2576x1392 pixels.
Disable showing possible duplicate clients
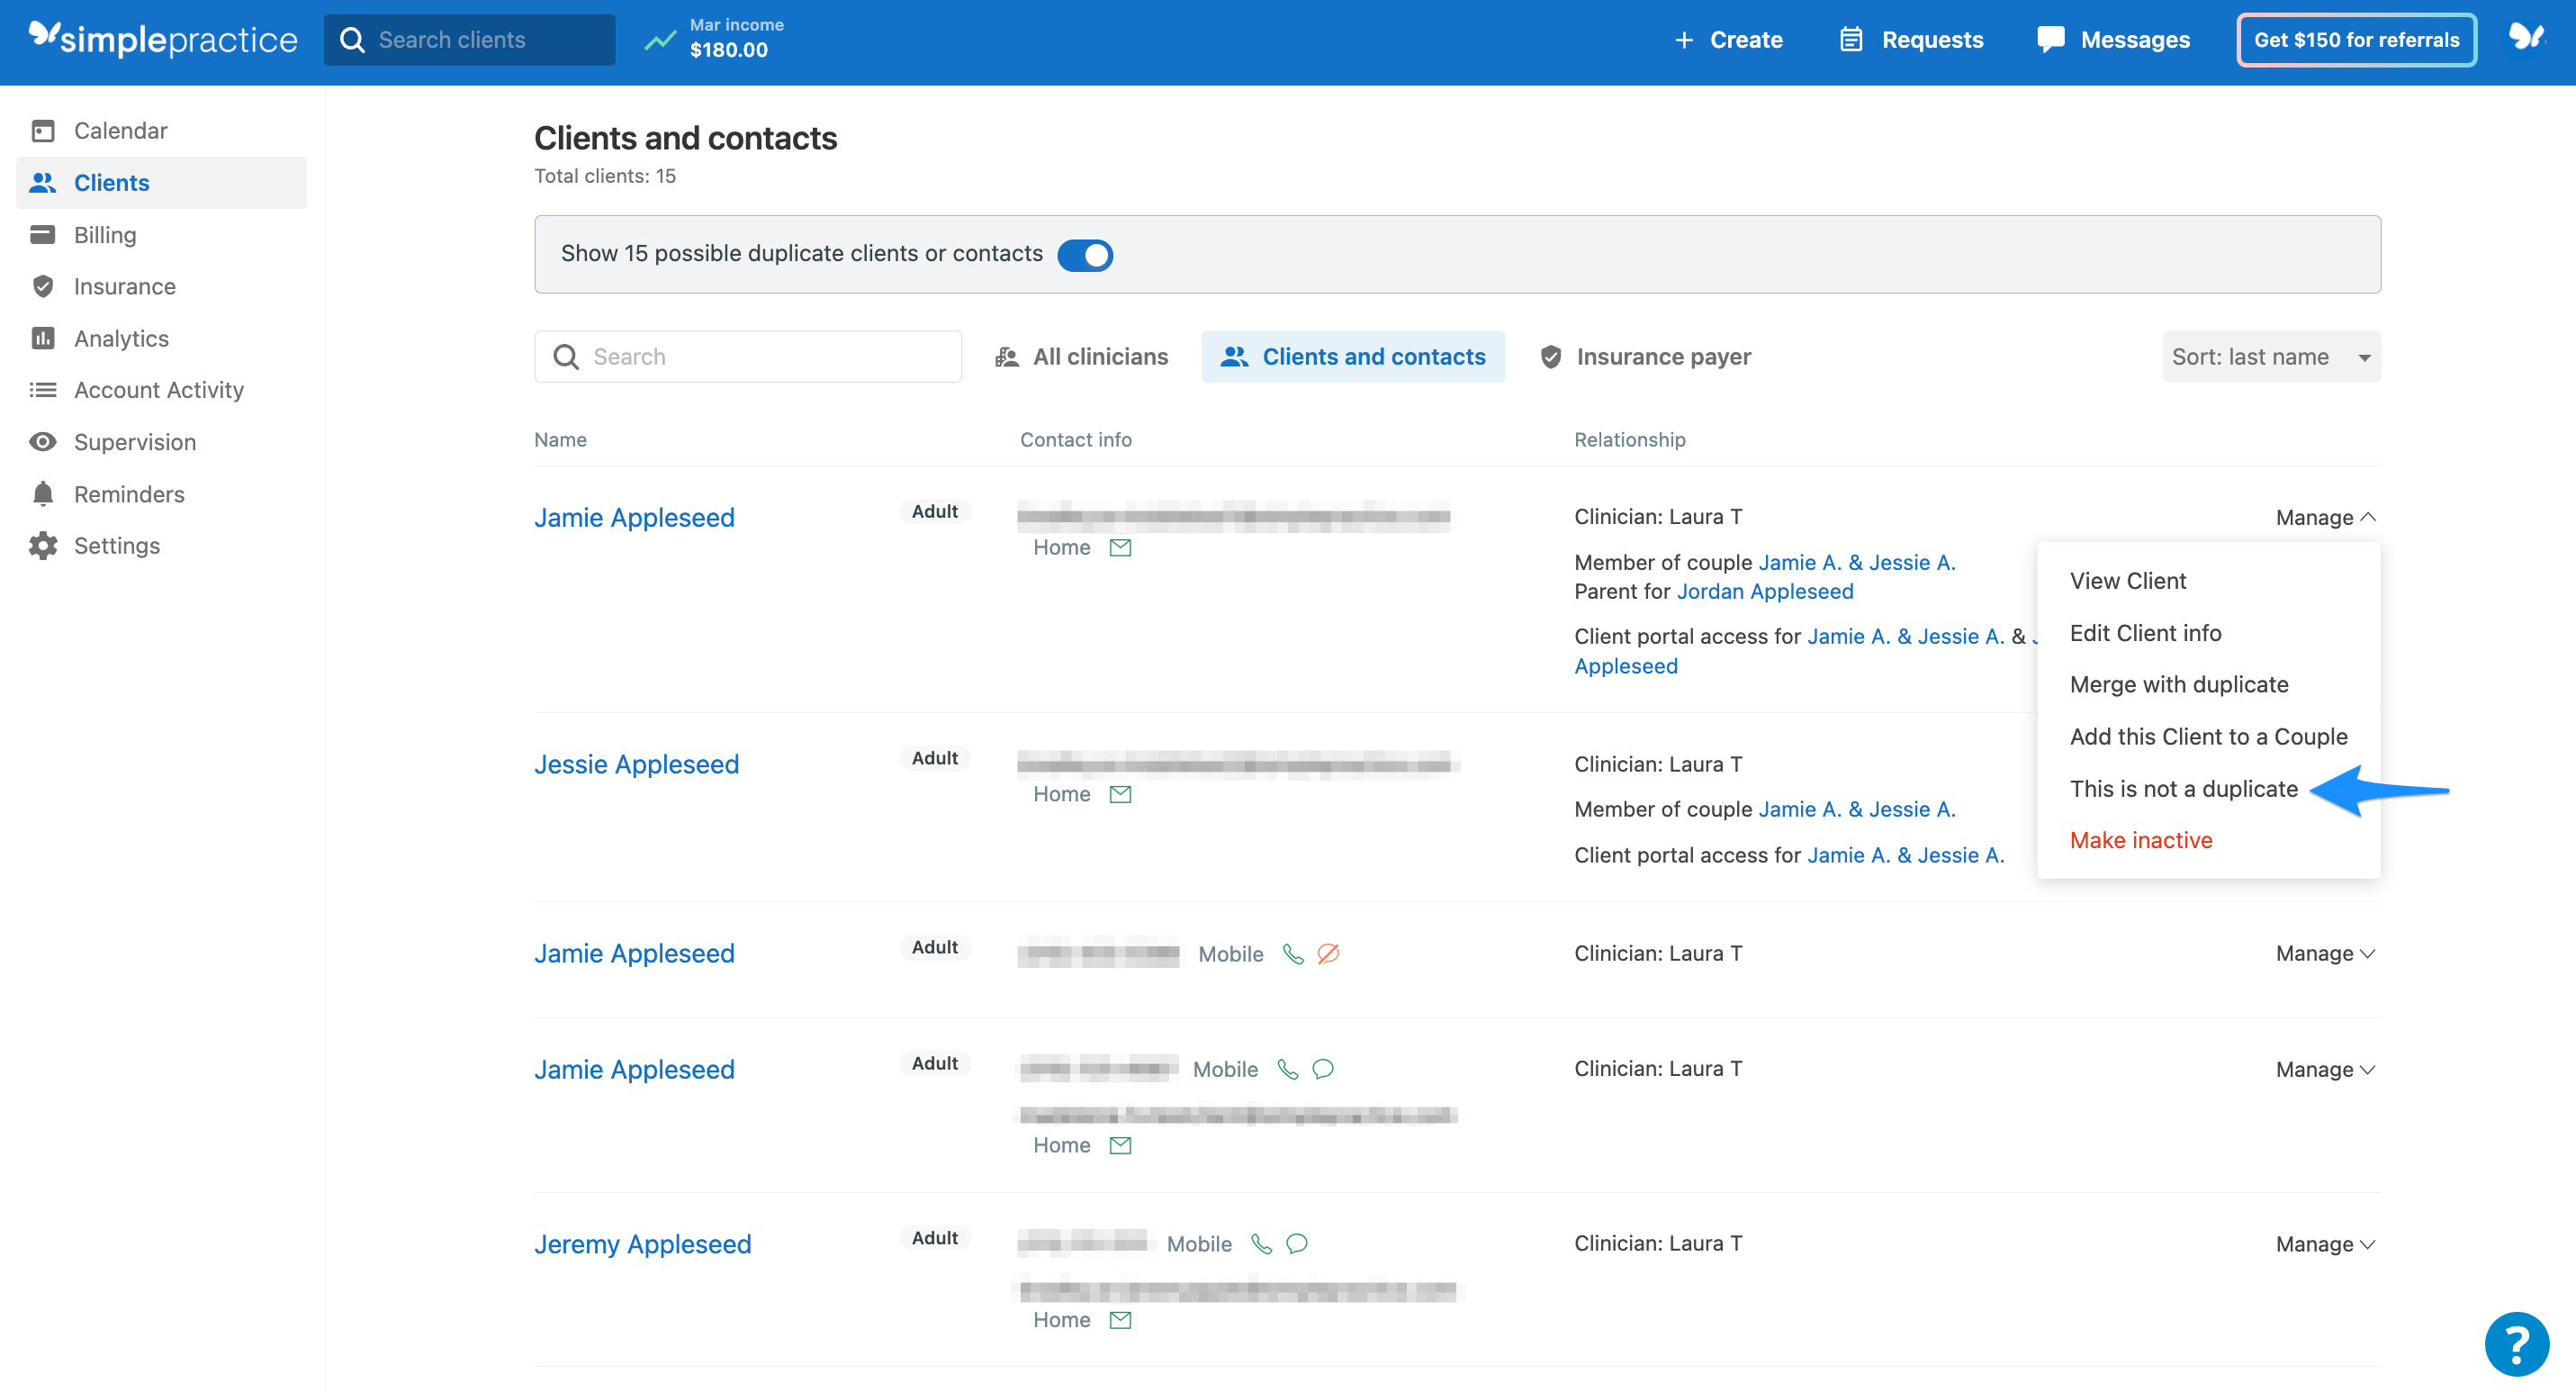(x=1085, y=255)
